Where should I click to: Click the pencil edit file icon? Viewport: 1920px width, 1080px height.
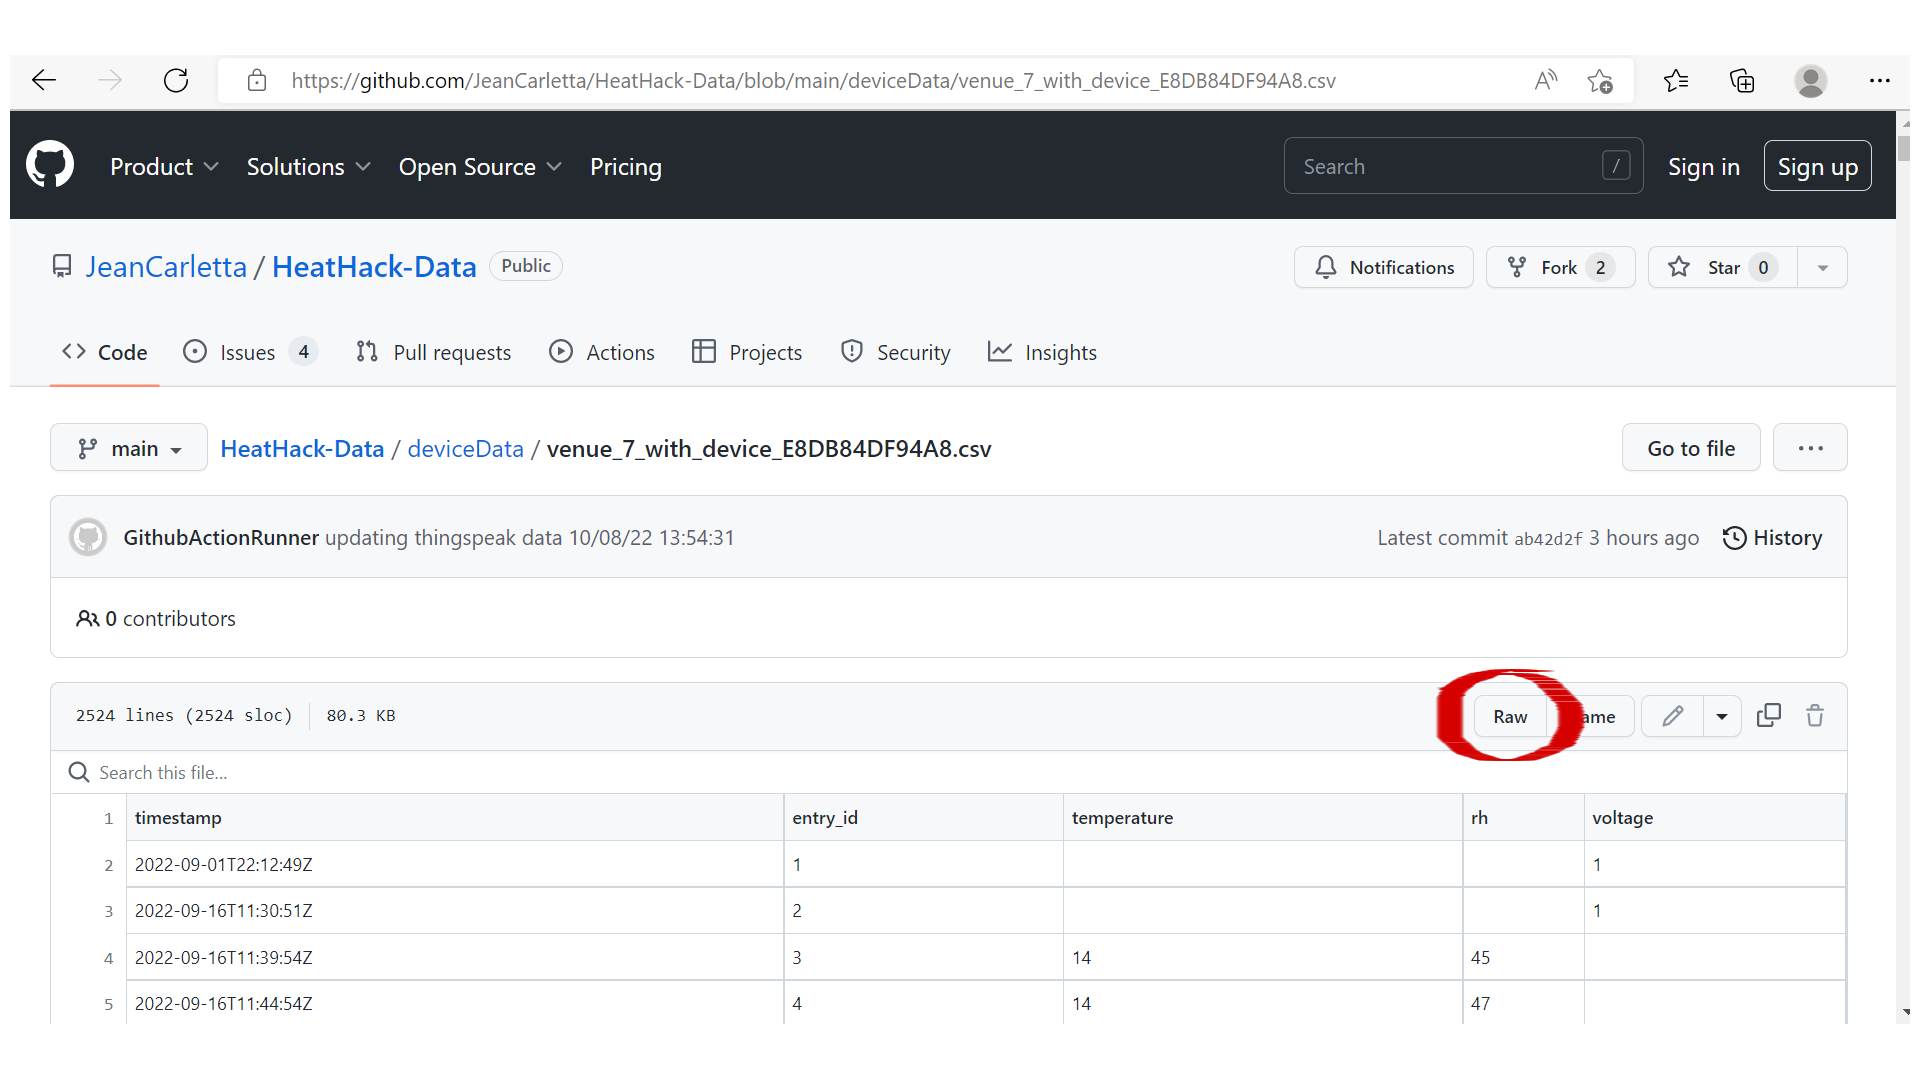(x=1673, y=716)
